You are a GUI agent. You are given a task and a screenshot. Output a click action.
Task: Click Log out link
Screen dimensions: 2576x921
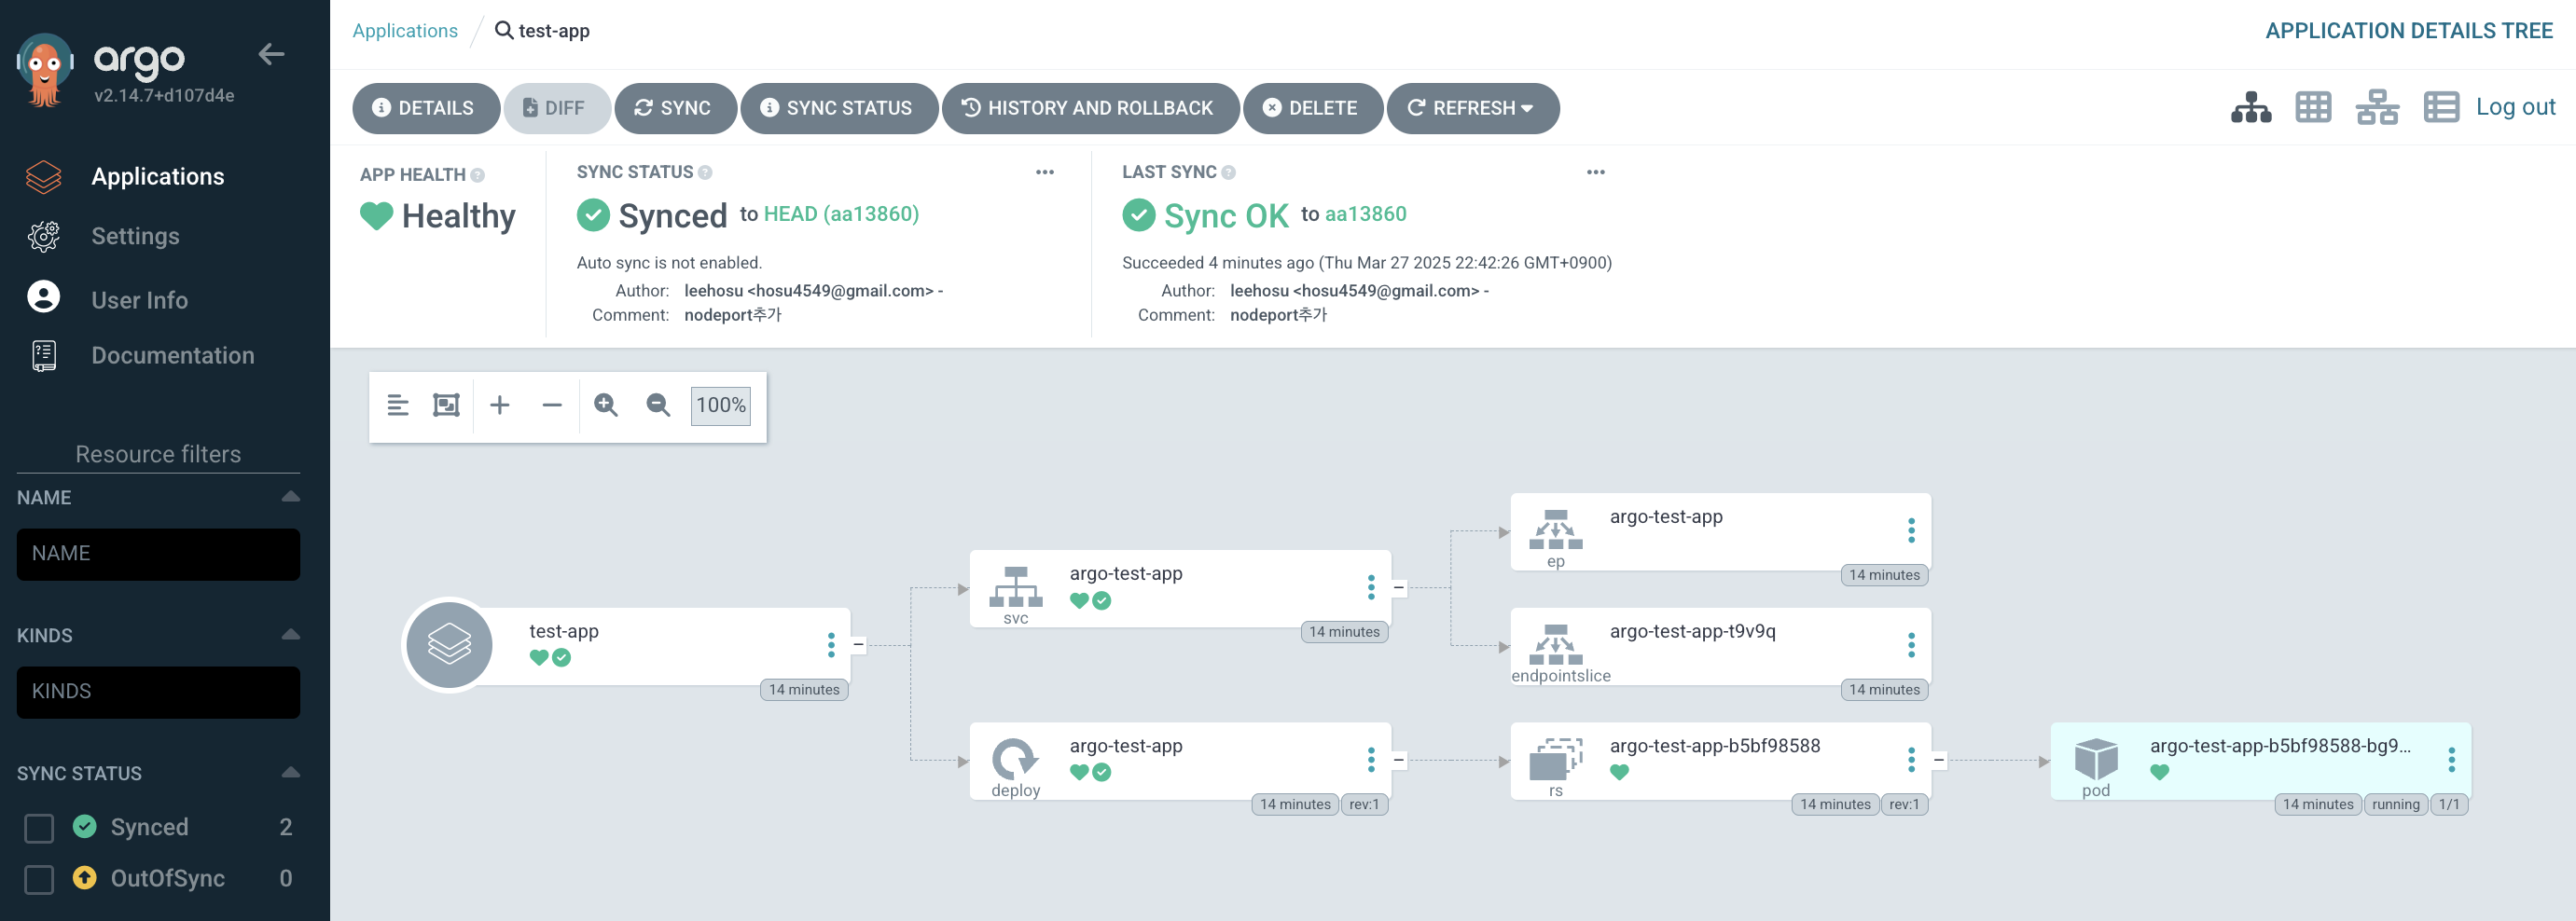coord(2515,107)
